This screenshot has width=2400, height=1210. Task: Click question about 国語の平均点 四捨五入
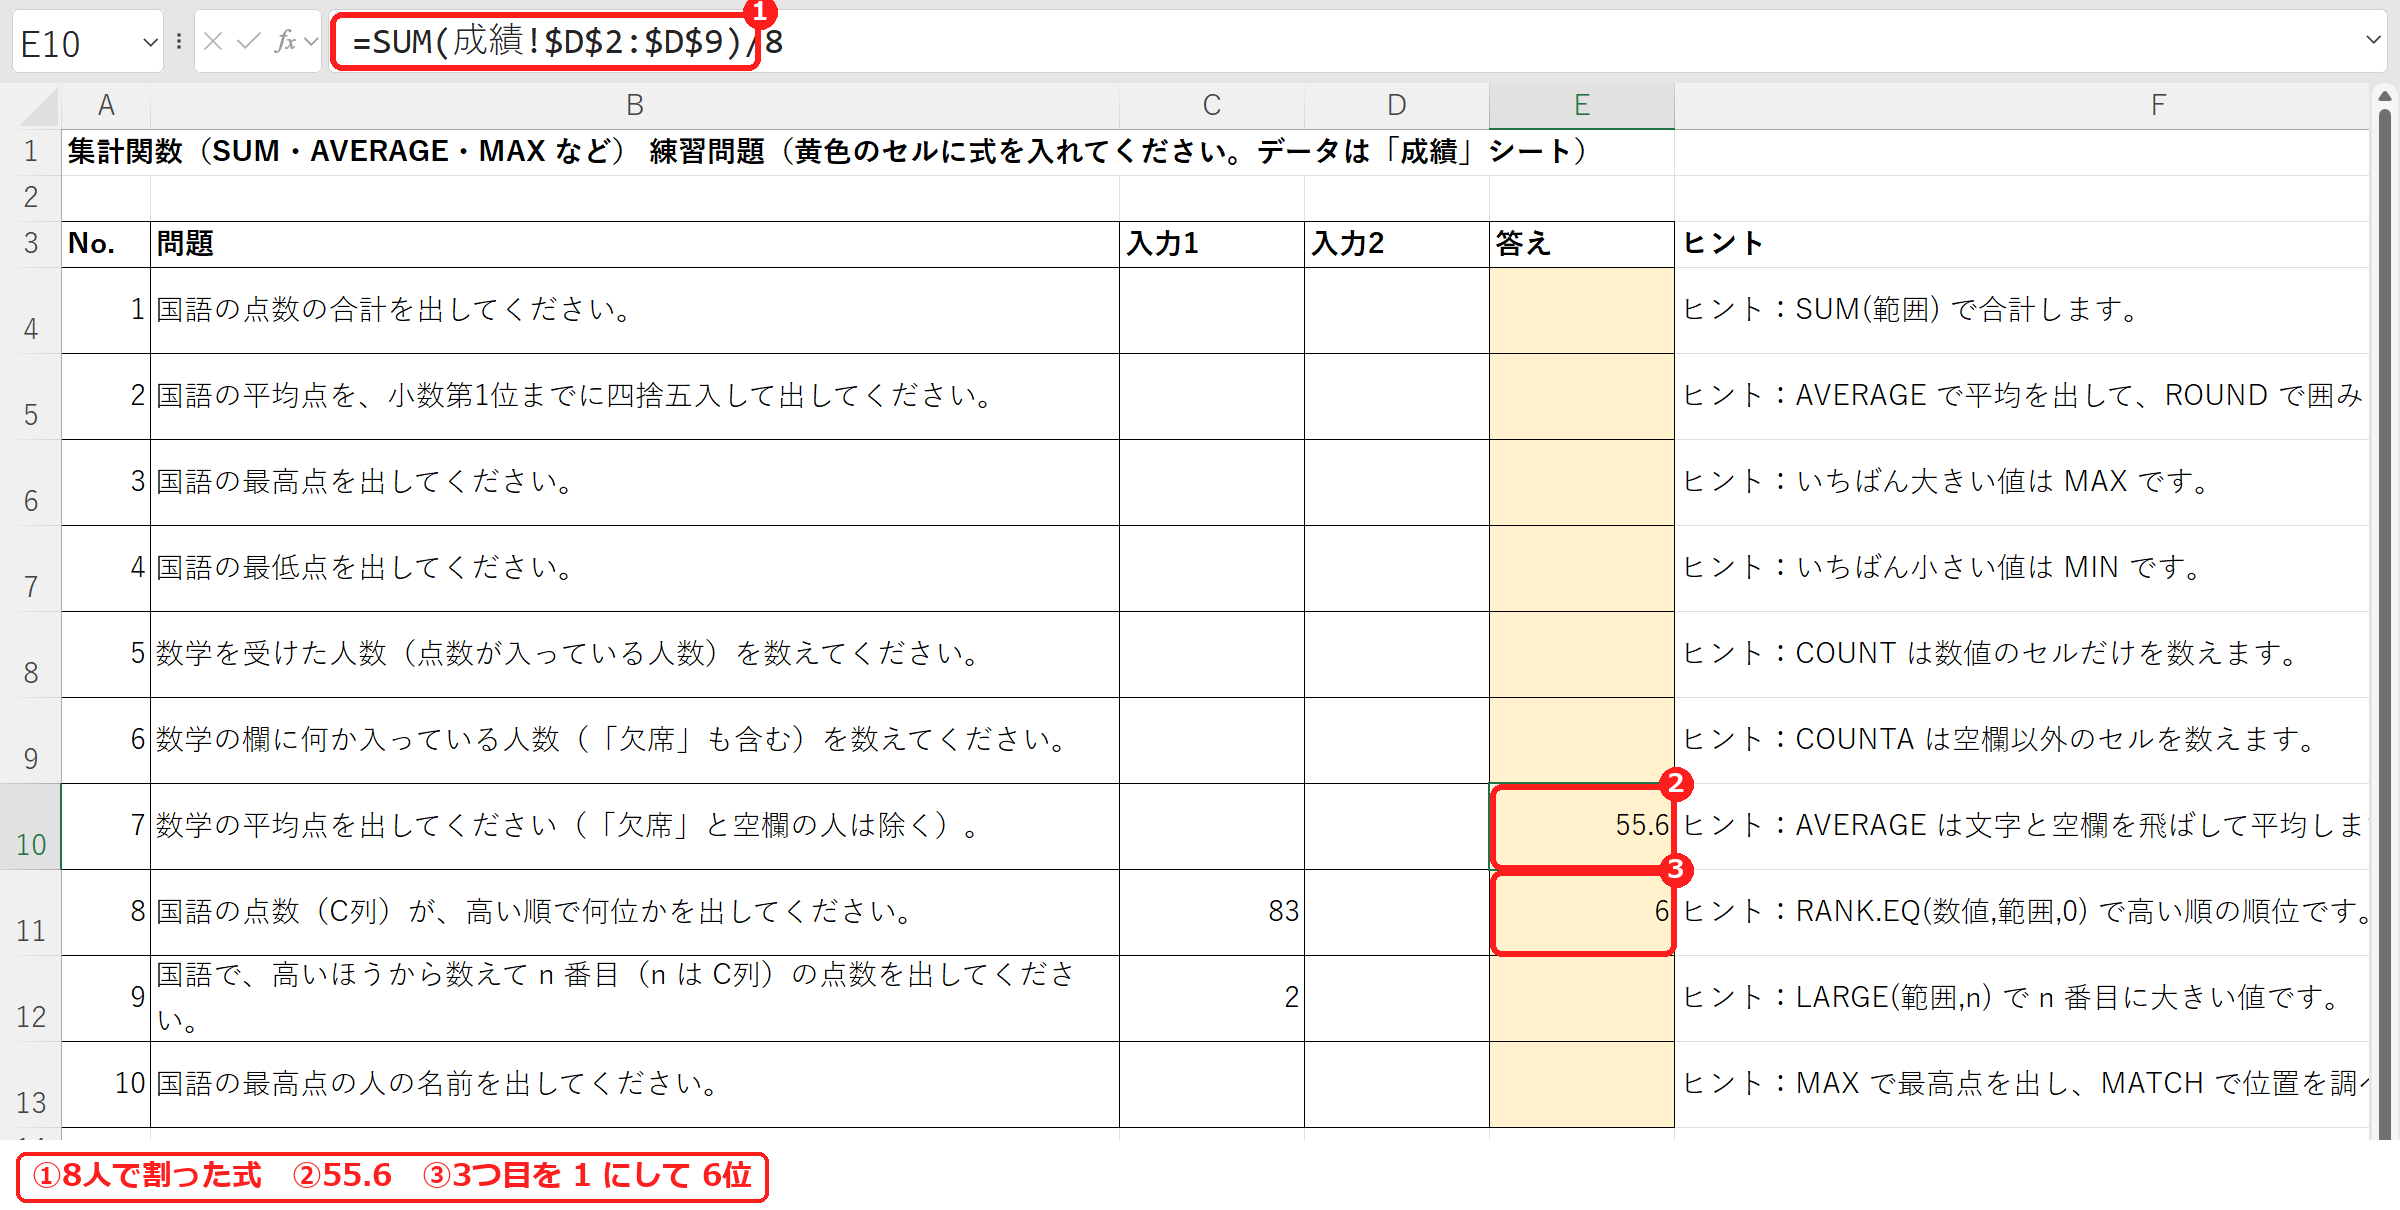pyautogui.click(x=635, y=396)
